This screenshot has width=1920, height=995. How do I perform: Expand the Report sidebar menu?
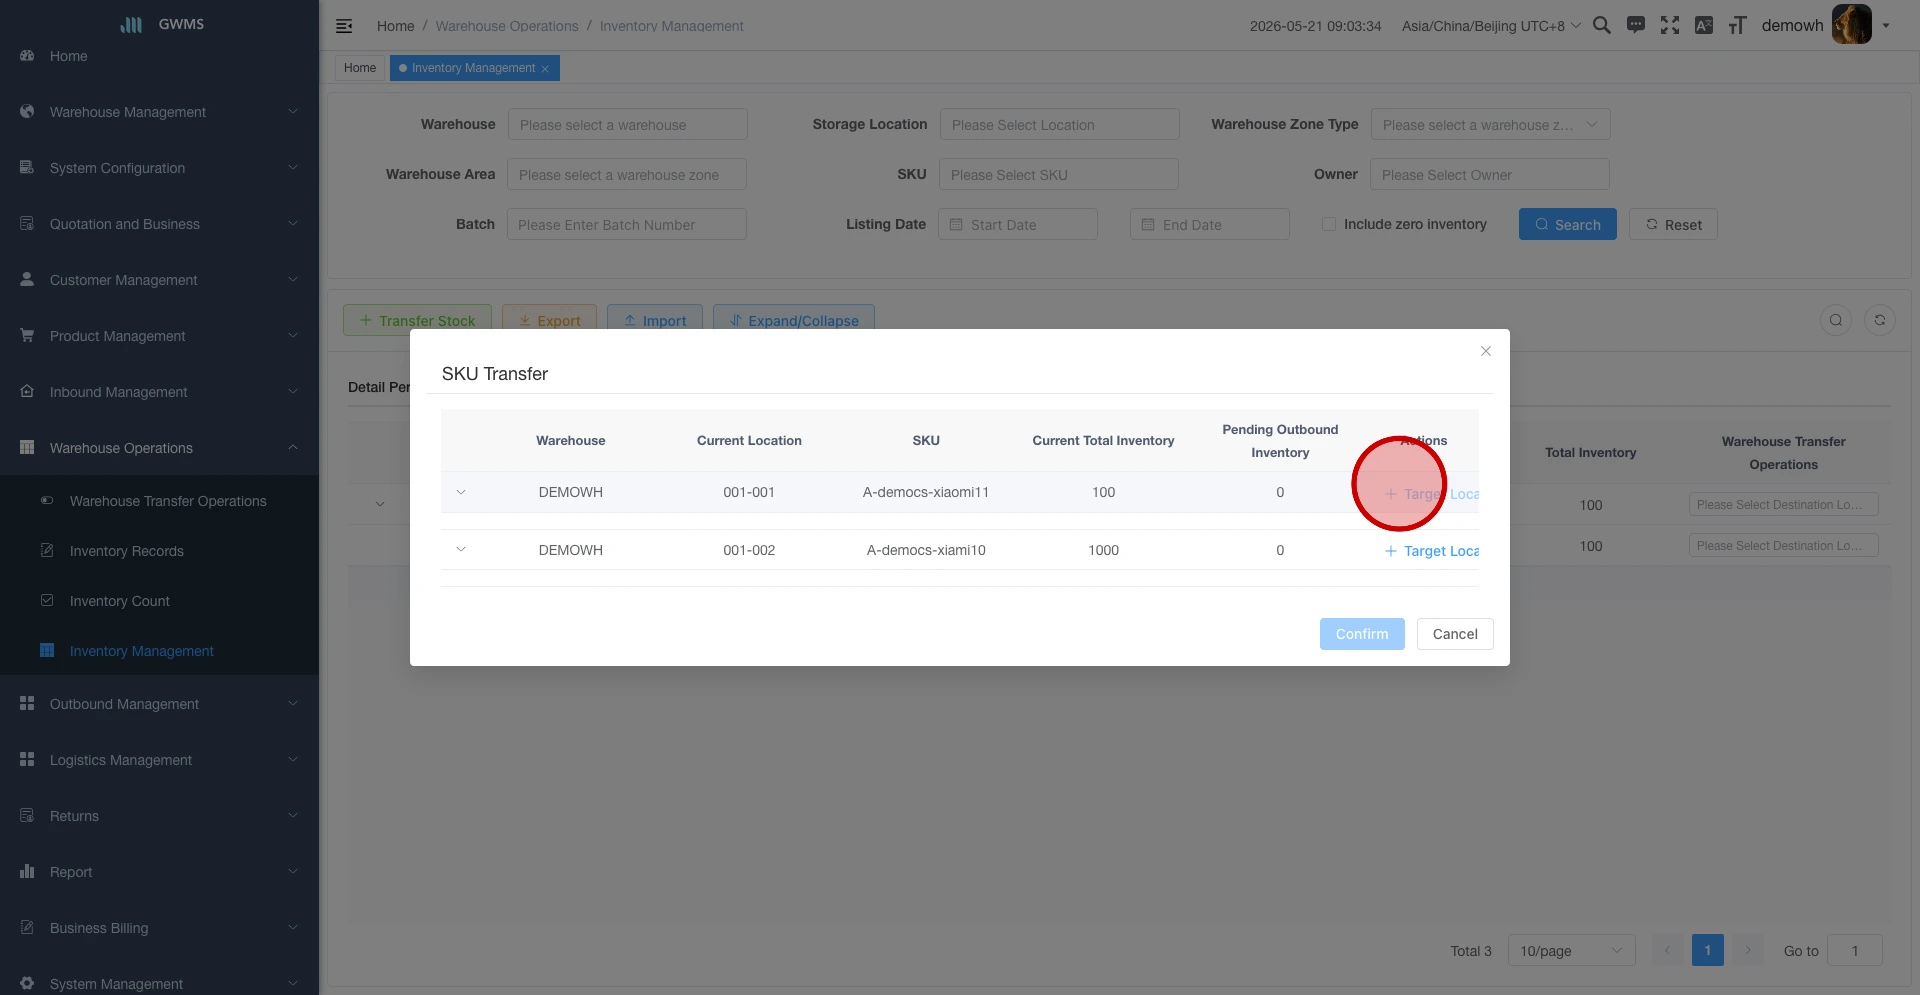(x=160, y=872)
